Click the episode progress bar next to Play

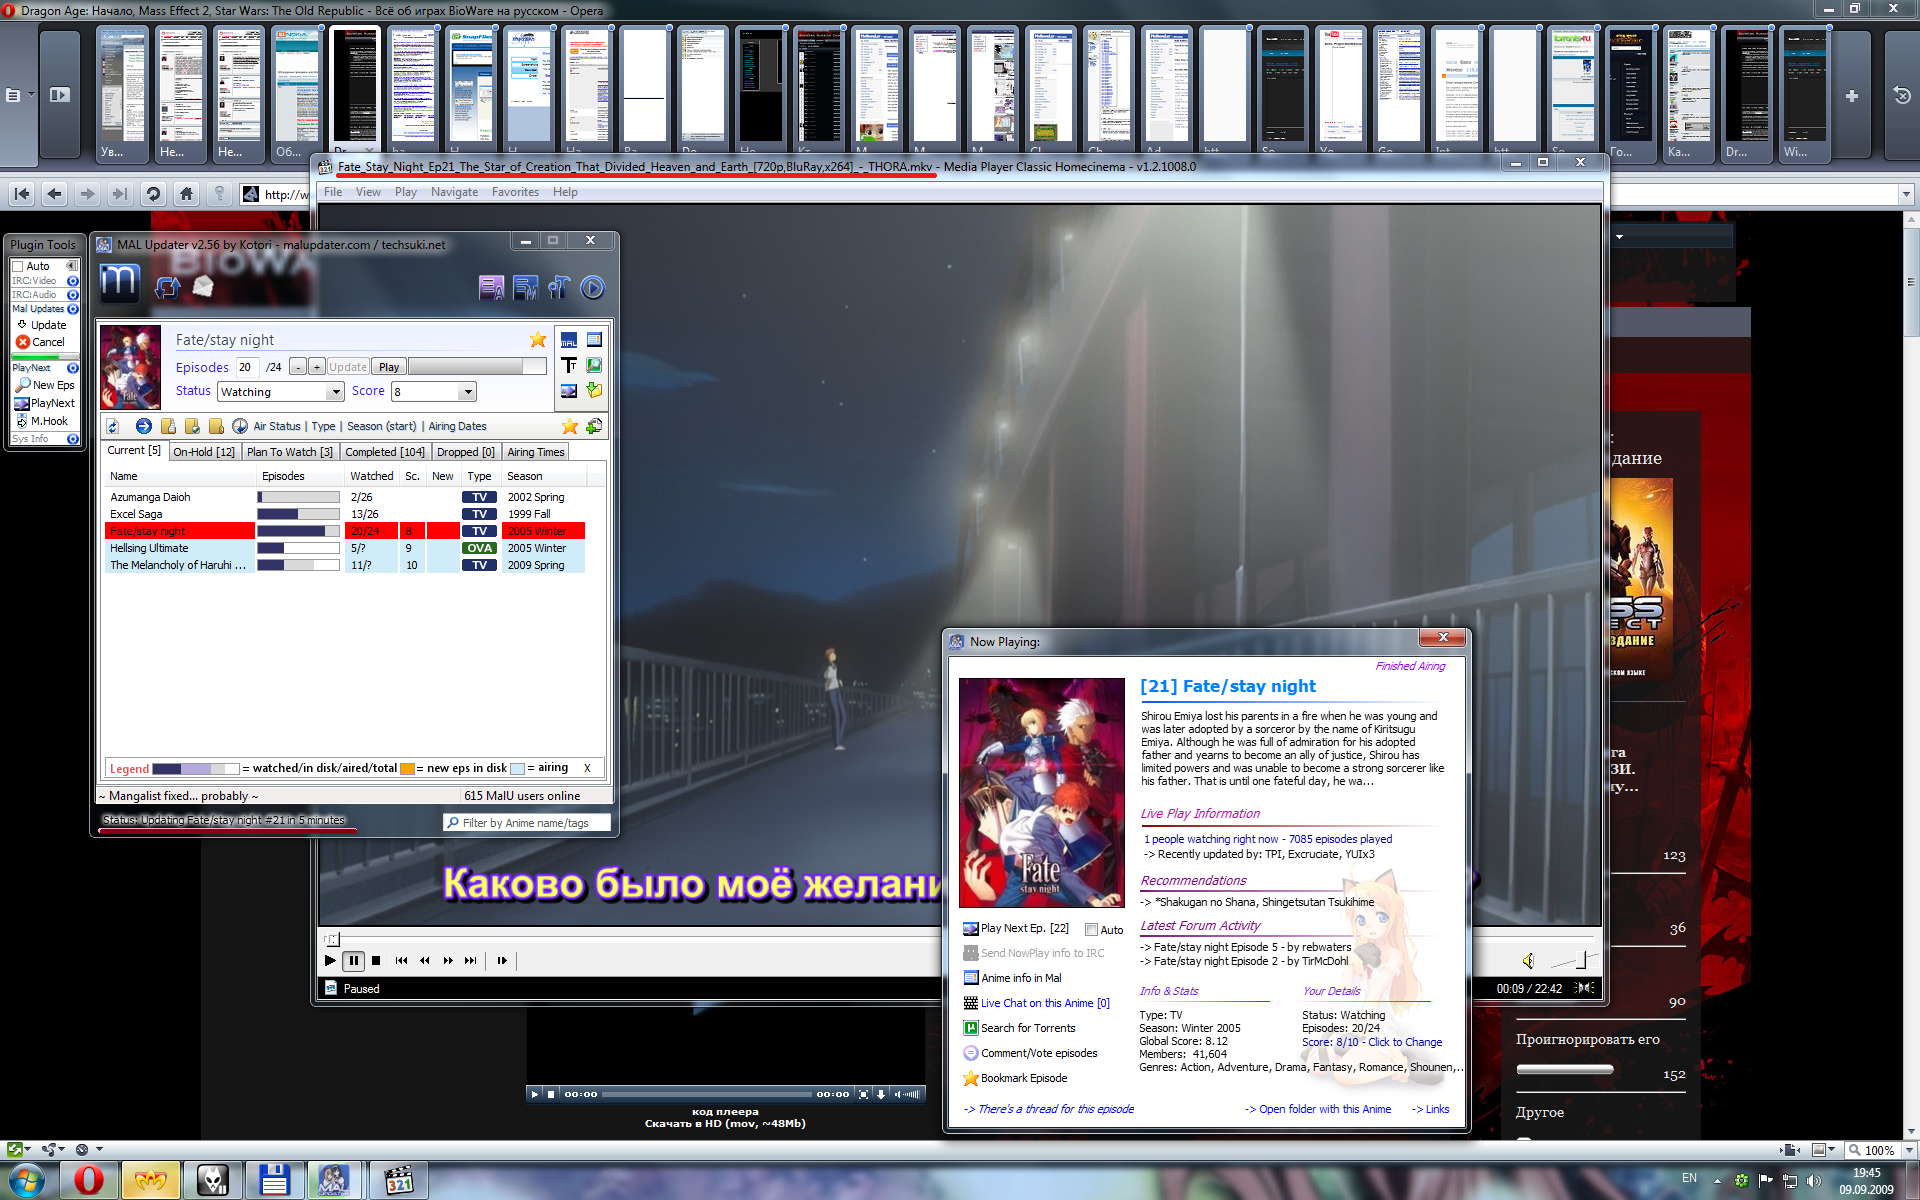[477, 367]
